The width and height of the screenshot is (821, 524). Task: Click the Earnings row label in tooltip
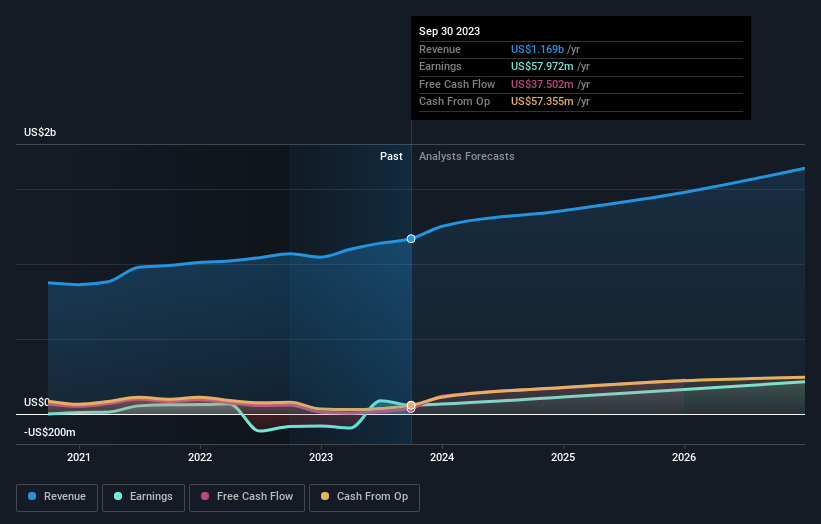point(440,66)
